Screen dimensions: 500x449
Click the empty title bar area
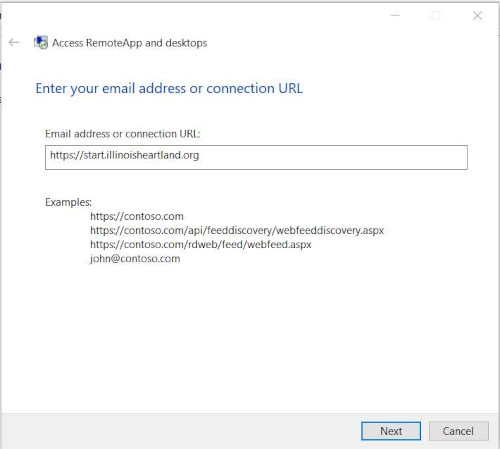tap(200, 15)
